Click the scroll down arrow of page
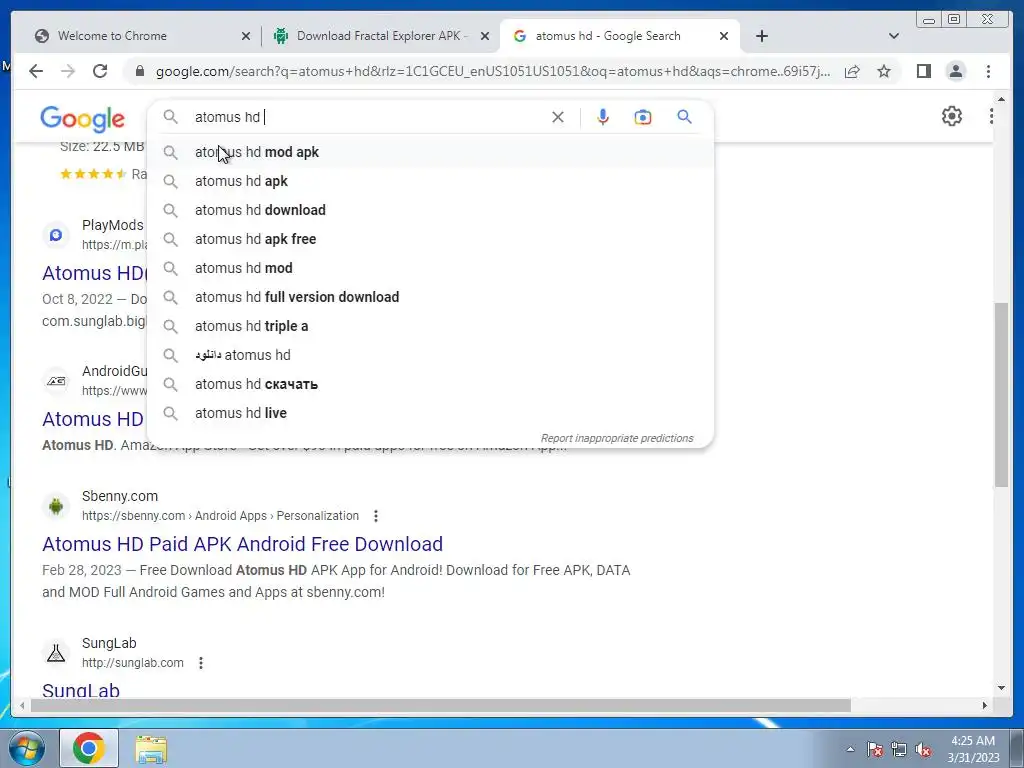 pyautogui.click(x=1001, y=688)
